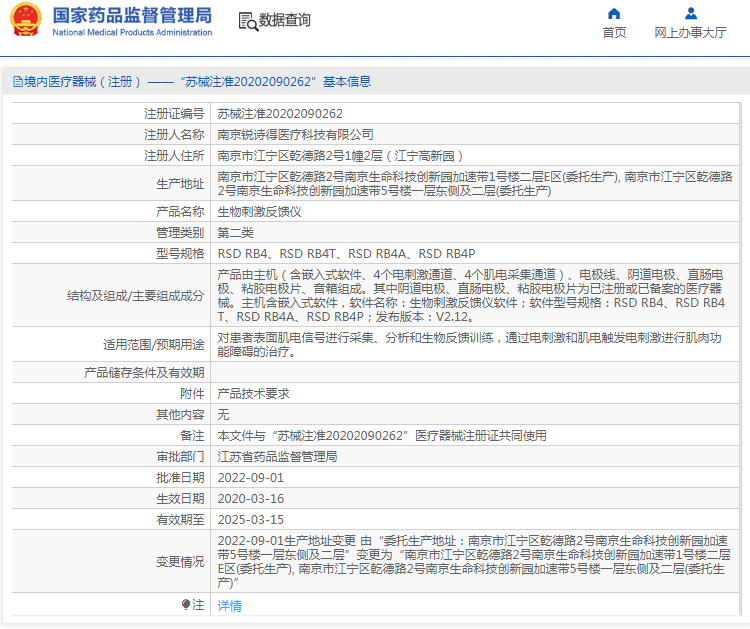Open the 数据查询 text label

pyautogui.click(x=285, y=21)
